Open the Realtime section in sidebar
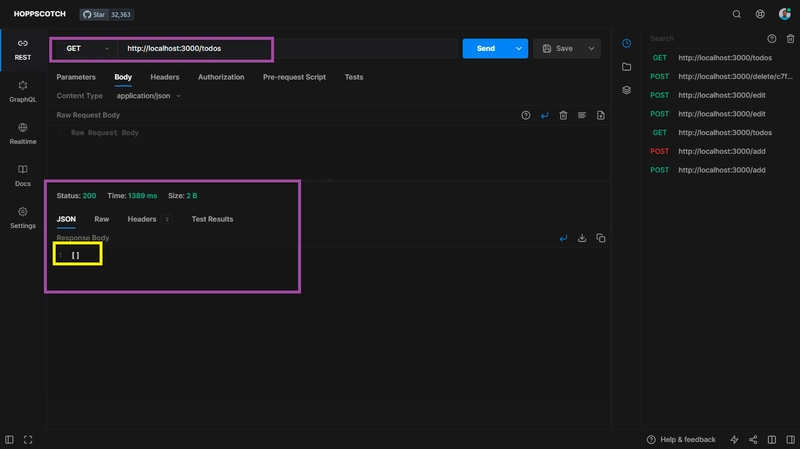This screenshot has height=449, width=800. pyautogui.click(x=23, y=134)
